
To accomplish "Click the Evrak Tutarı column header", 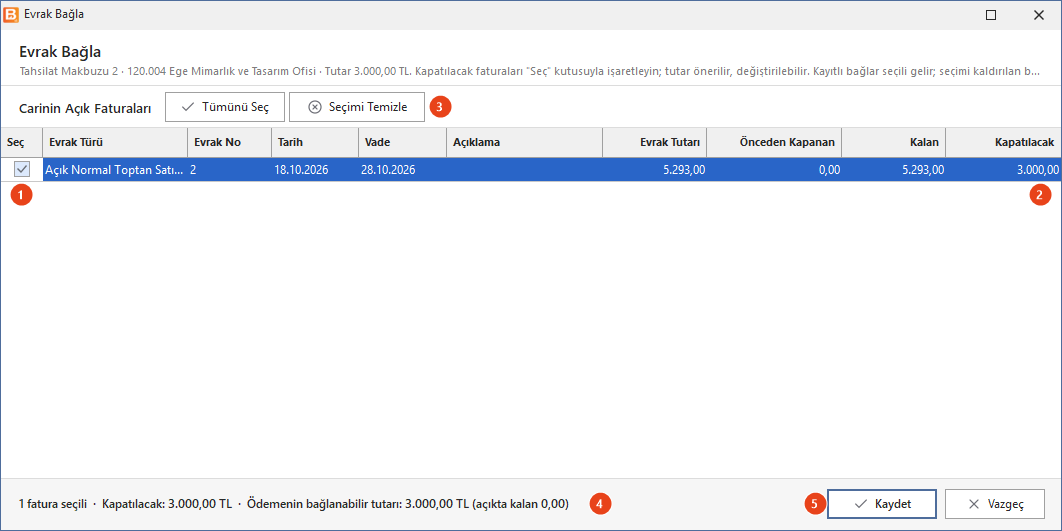I will coord(655,142).
